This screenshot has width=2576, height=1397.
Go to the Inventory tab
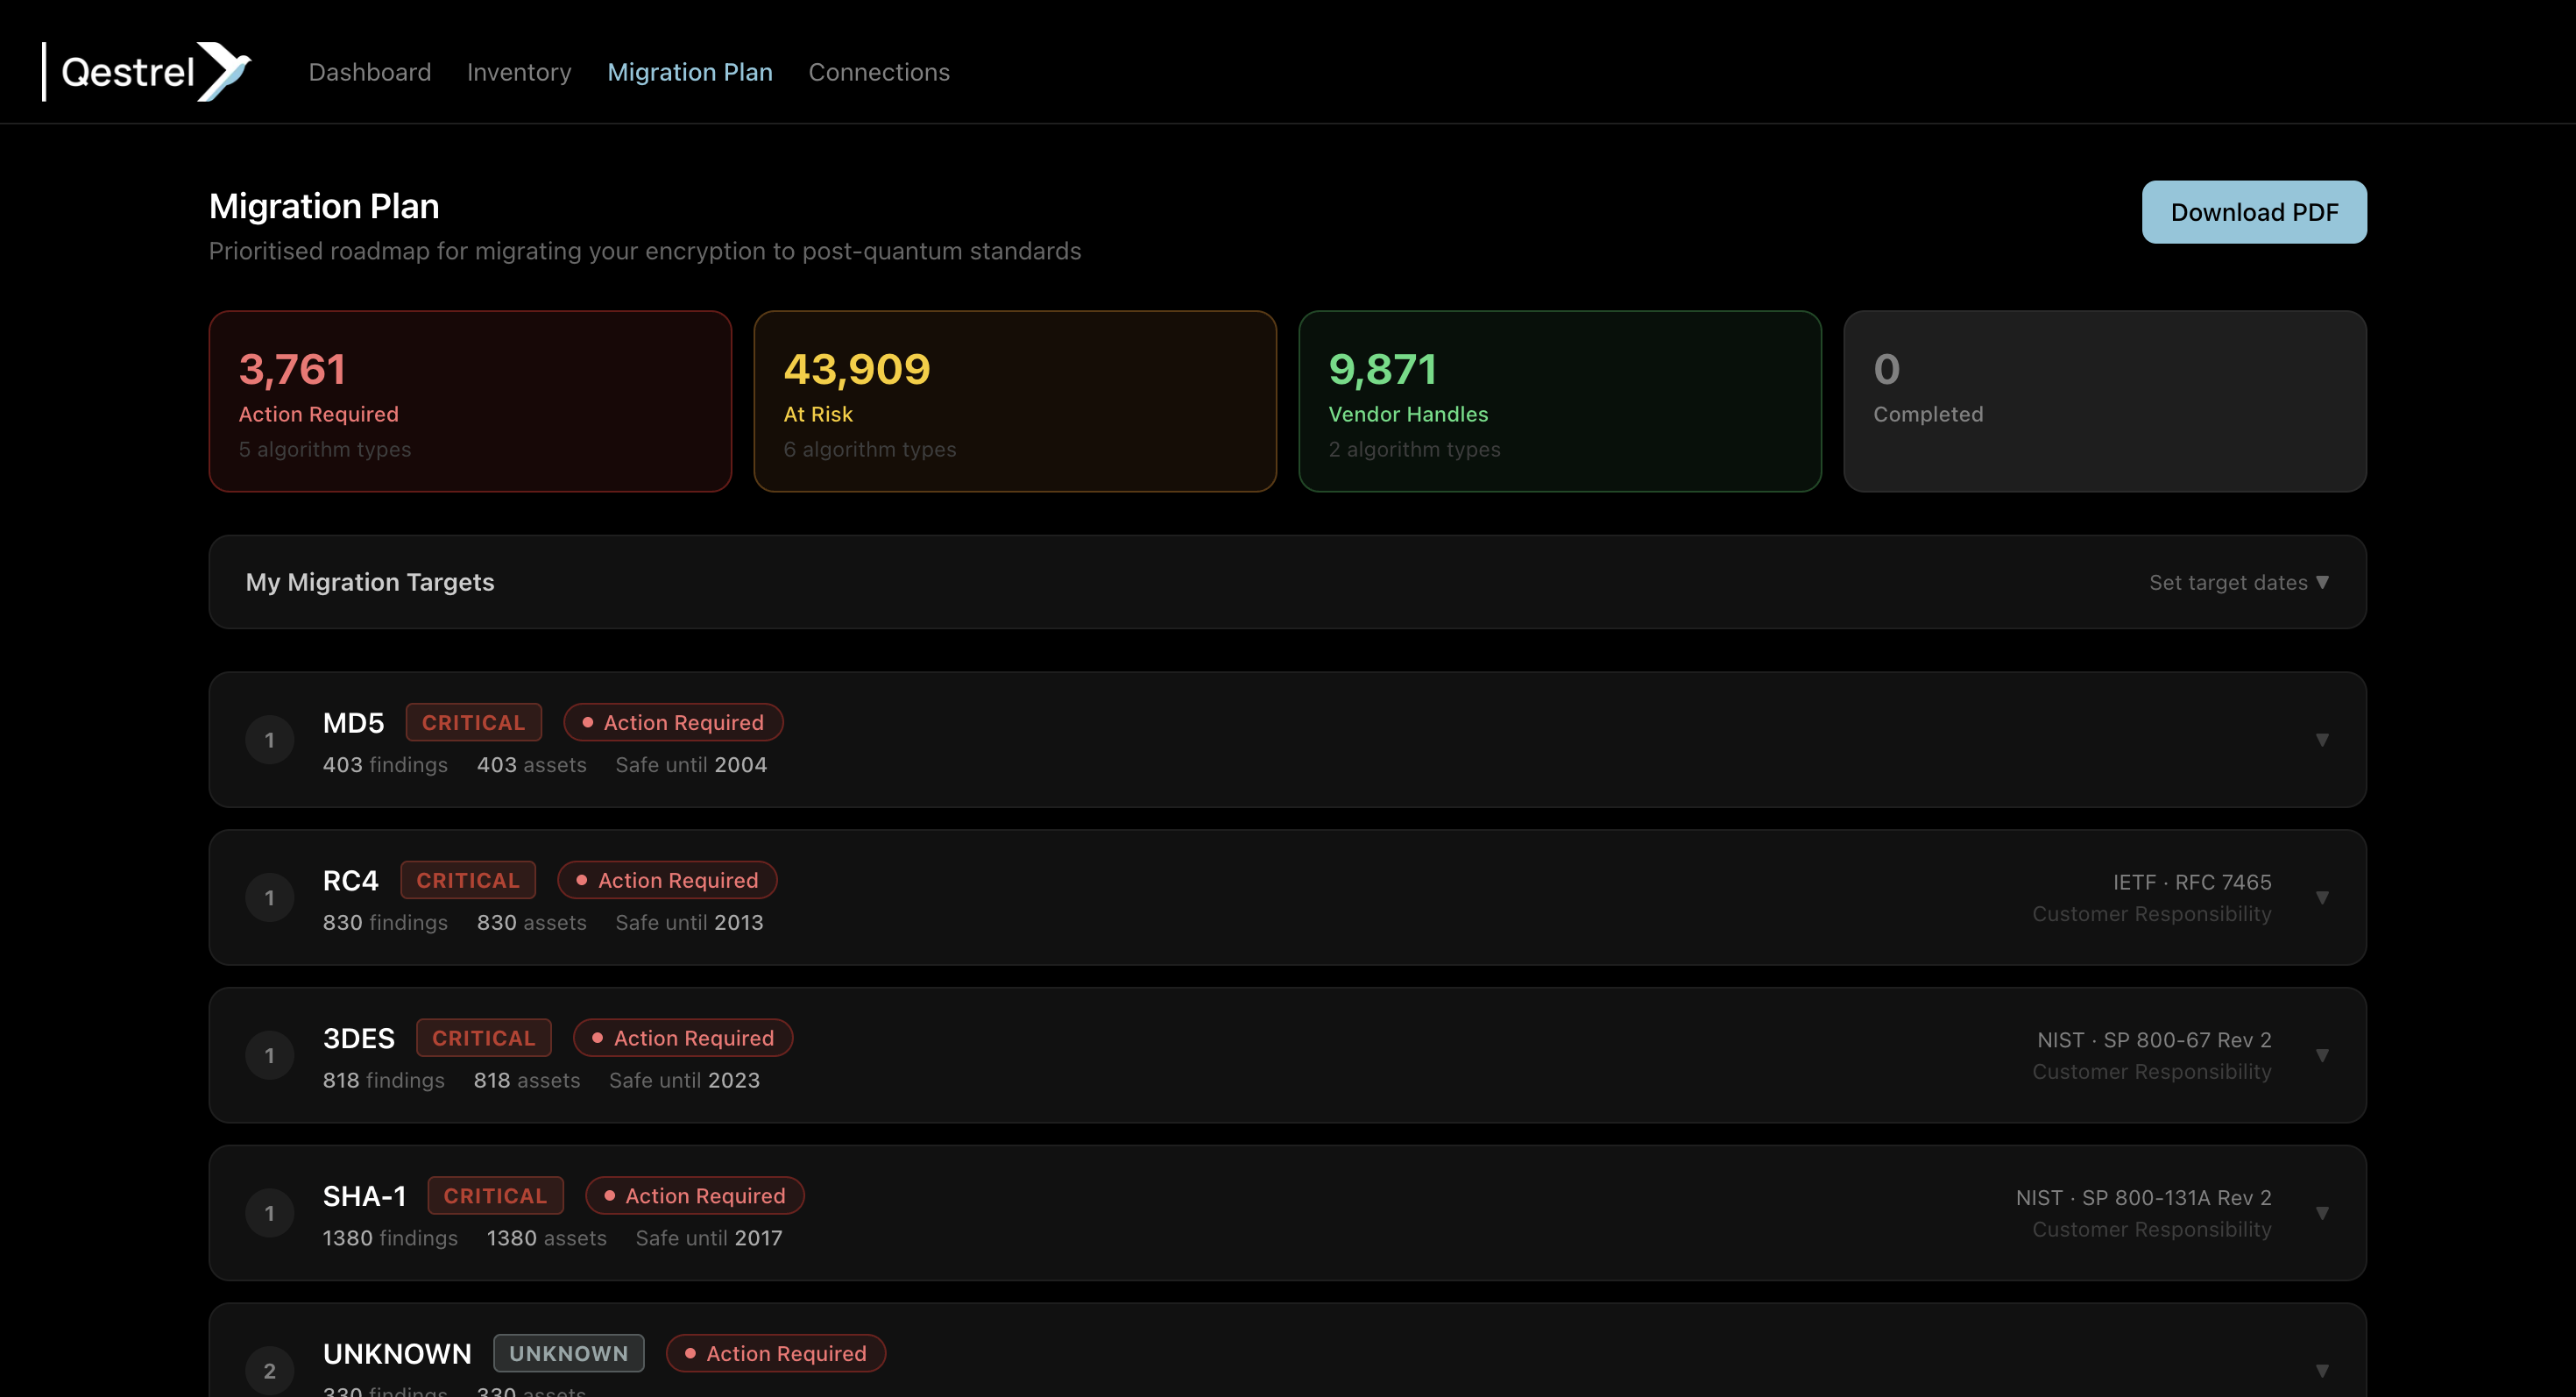tap(519, 72)
